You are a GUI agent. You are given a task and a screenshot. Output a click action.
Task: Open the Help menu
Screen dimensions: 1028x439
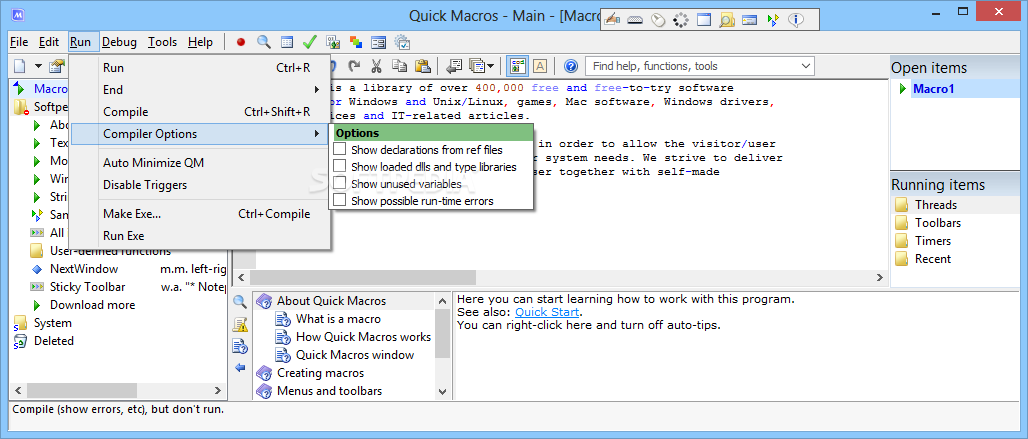[x=200, y=42]
